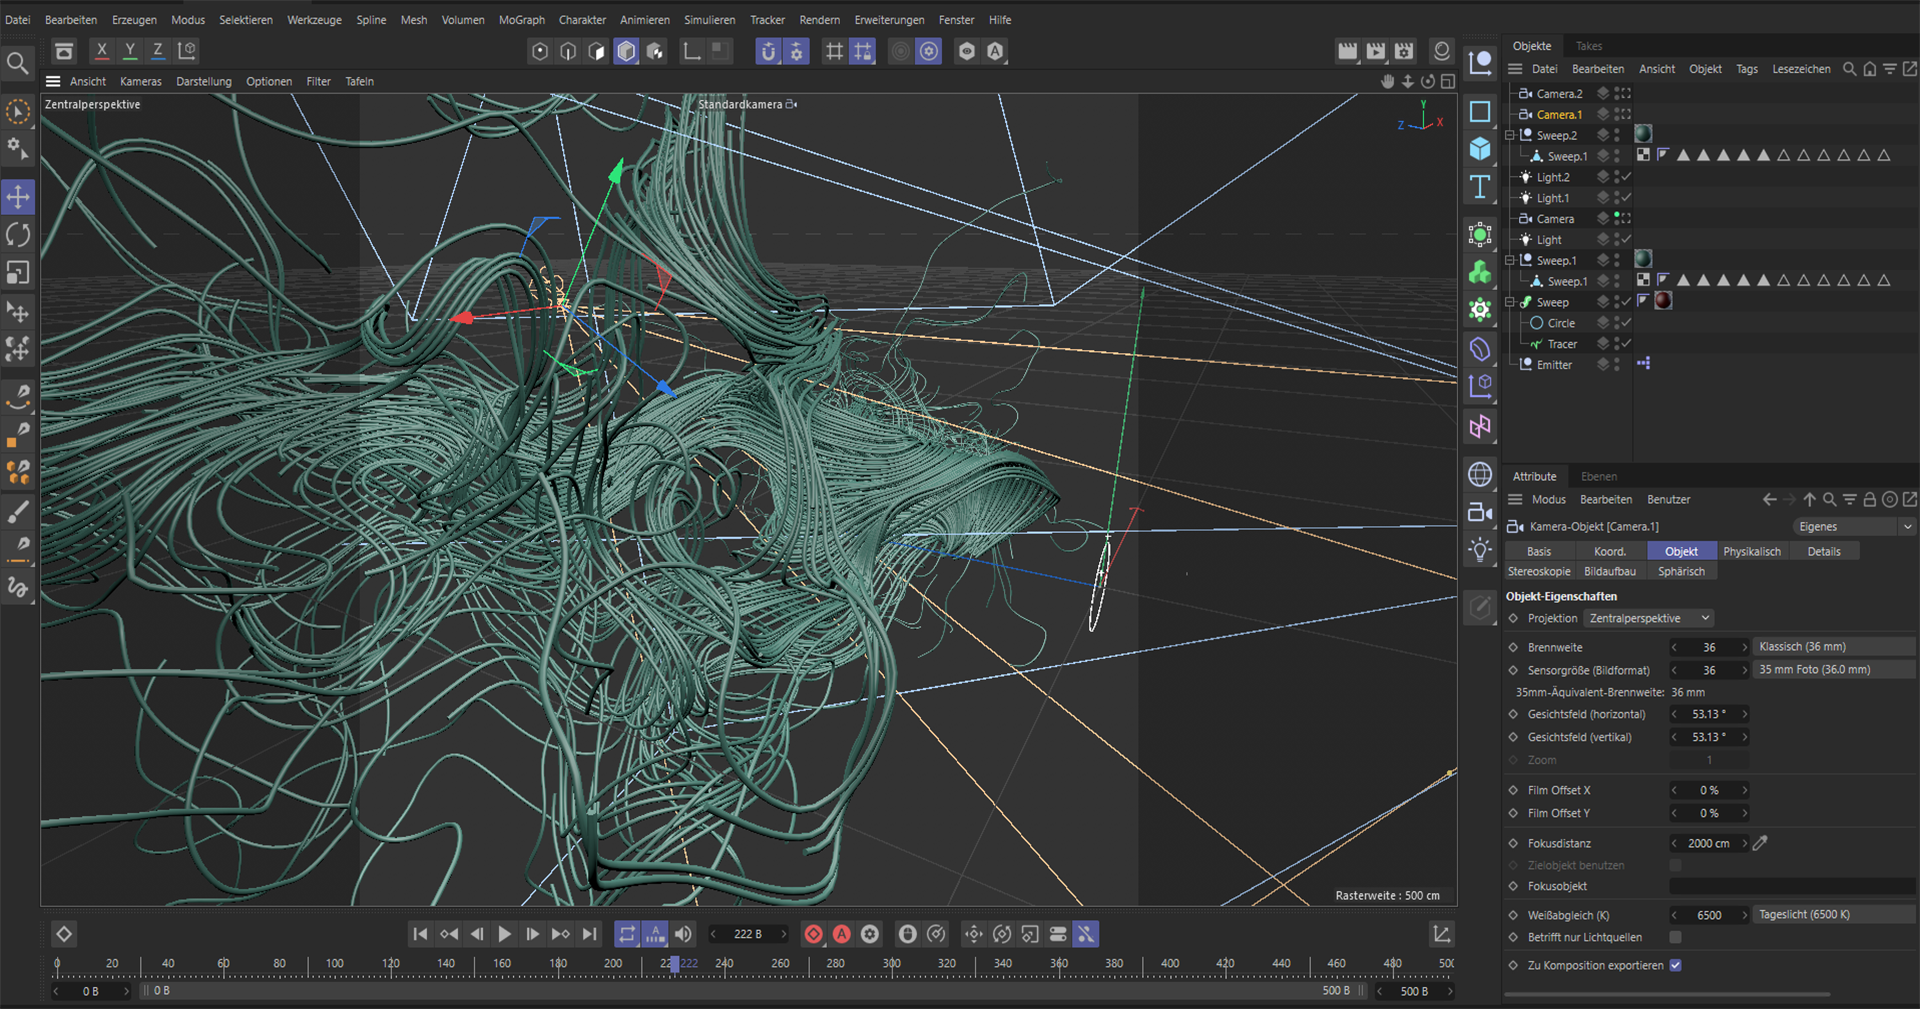Image resolution: width=1920 pixels, height=1009 pixels.
Task: Increase Brennweite value with stepper arrow
Action: [x=1745, y=647]
